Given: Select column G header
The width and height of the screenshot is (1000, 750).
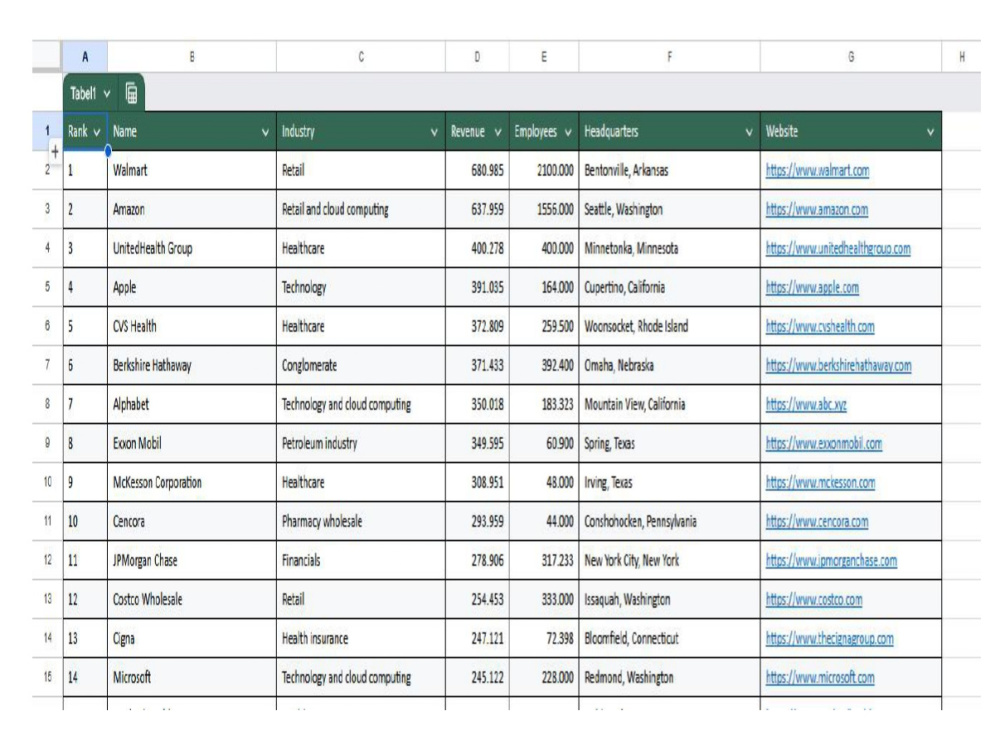Looking at the screenshot, I should 850,57.
